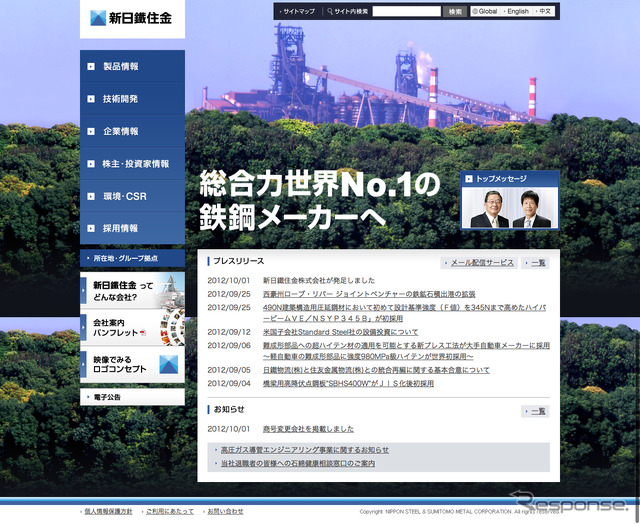Switch to the 中文 site

[544, 11]
